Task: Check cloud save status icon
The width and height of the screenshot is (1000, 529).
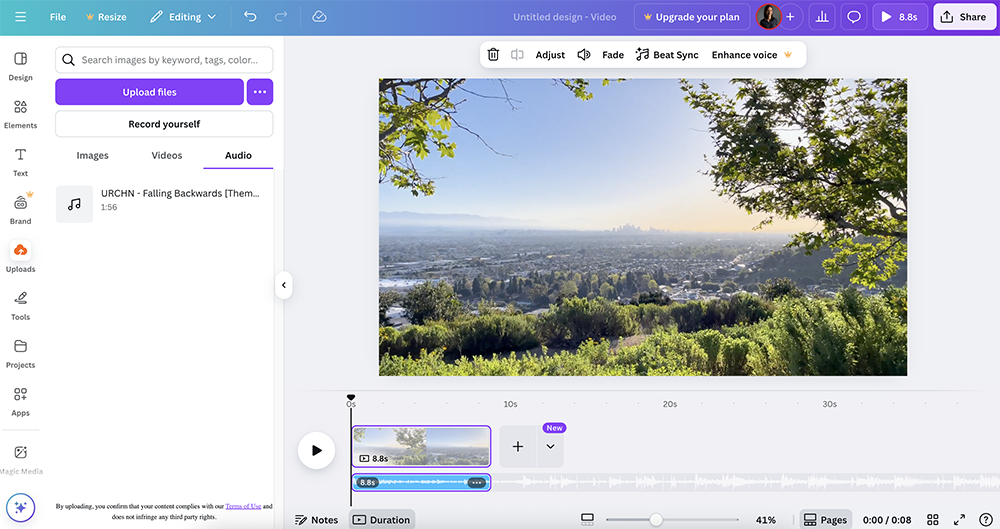Action: pyautogui.click(x=320, y=17)
